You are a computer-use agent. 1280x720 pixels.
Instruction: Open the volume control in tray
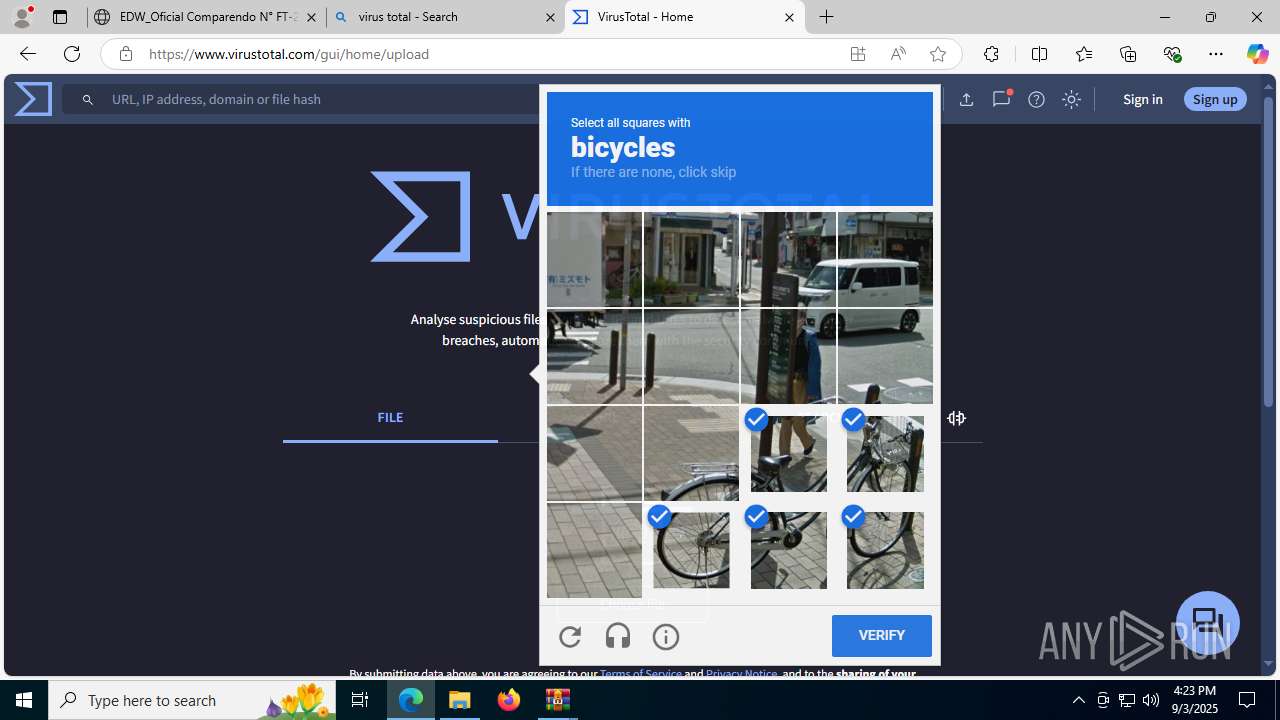click(x=1151, y=700)
